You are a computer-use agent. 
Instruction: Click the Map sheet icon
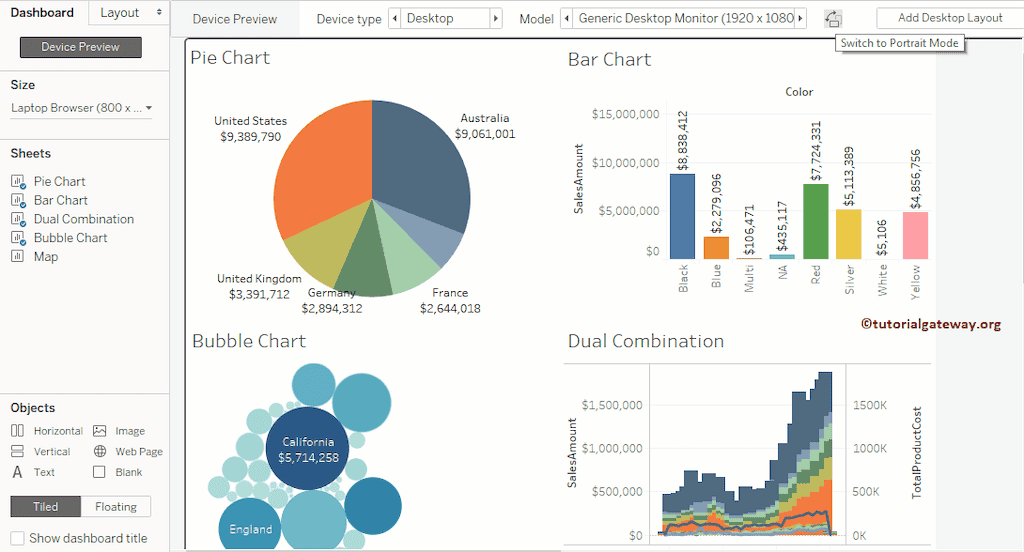click(18, 257)
